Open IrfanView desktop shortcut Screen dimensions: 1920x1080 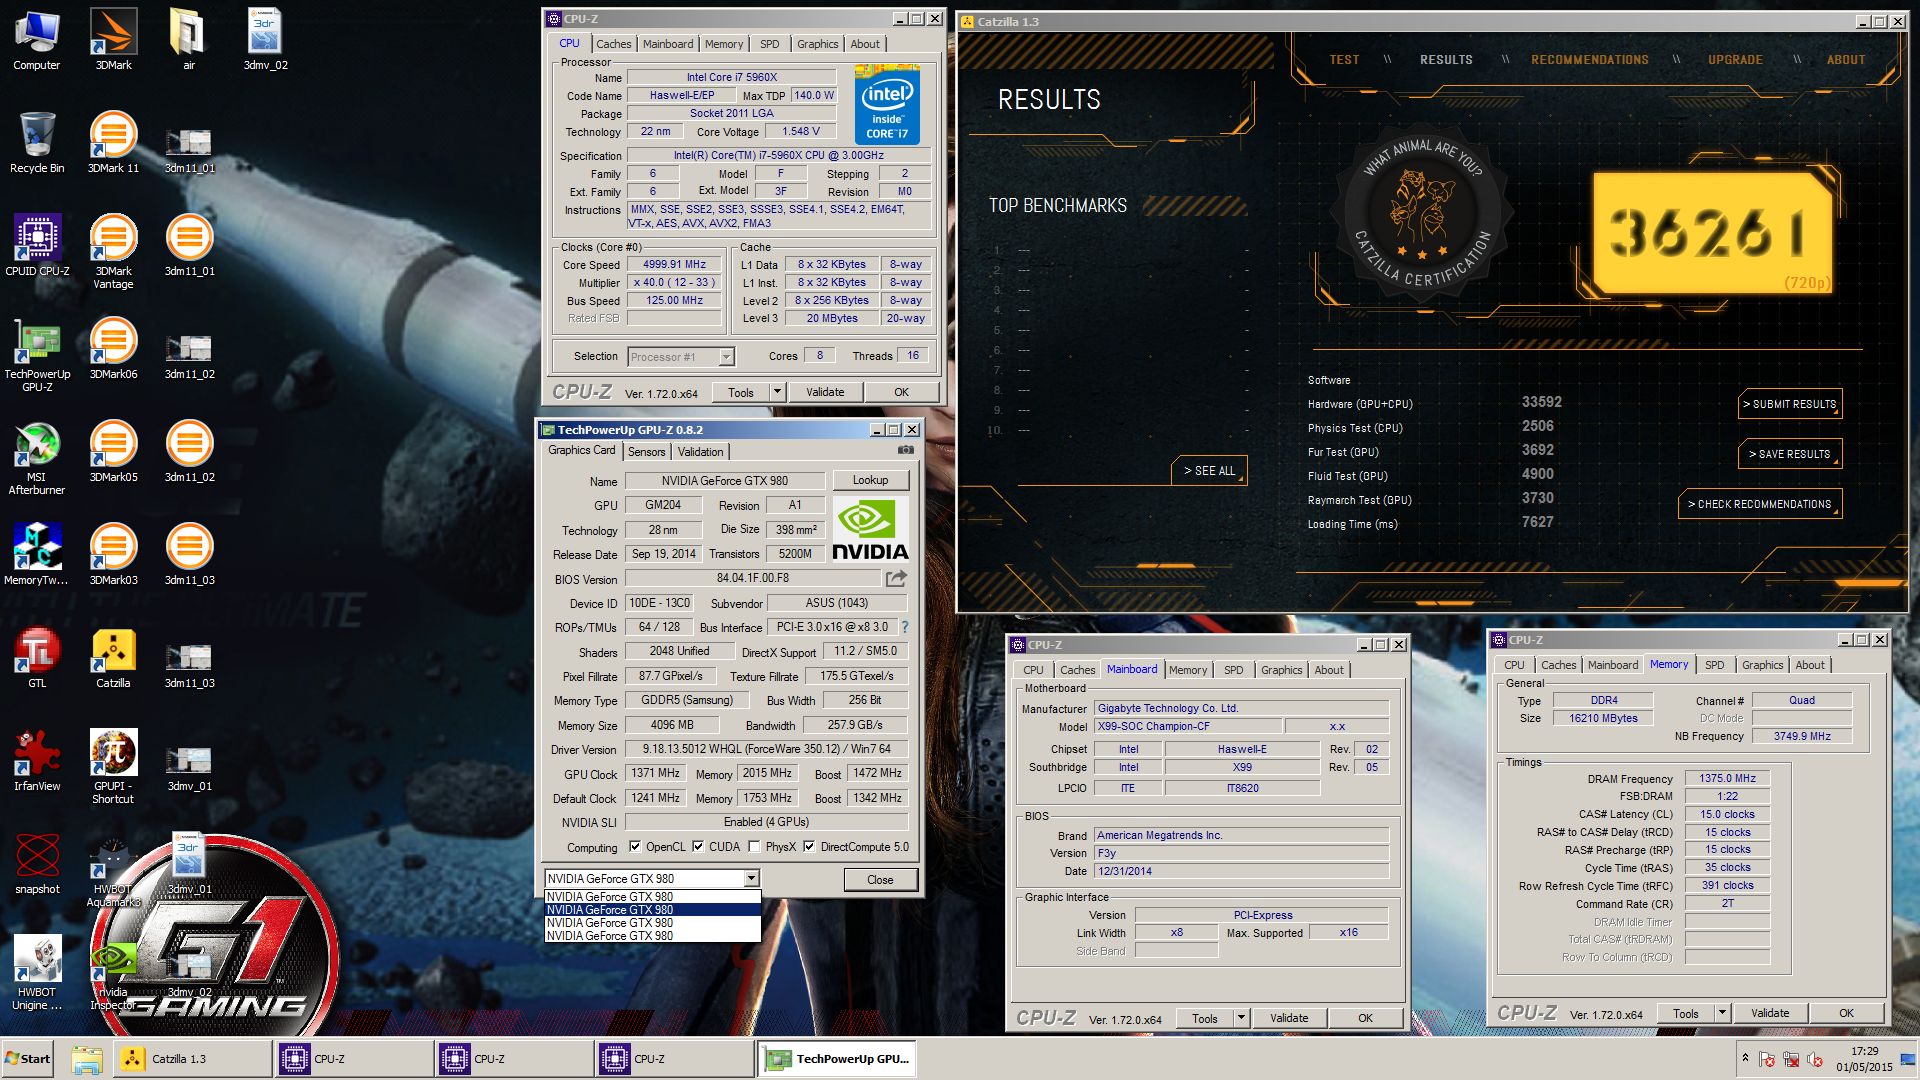point(37,760)
